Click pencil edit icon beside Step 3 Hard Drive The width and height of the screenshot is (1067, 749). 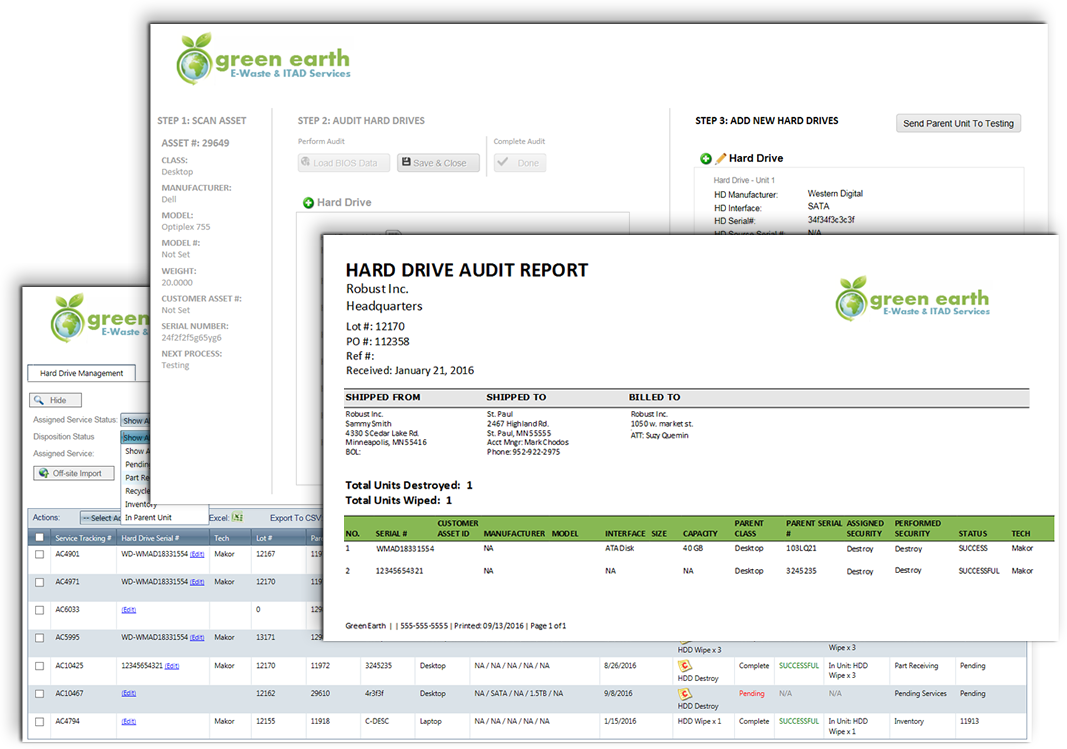(720, 159)
